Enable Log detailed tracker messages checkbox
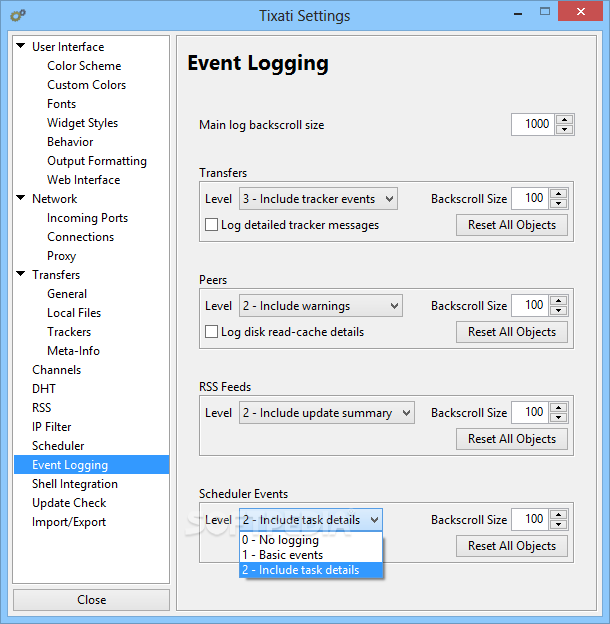The width and height of the screenshot is (610, 624). pyautogui.click(x=211, y=225)
